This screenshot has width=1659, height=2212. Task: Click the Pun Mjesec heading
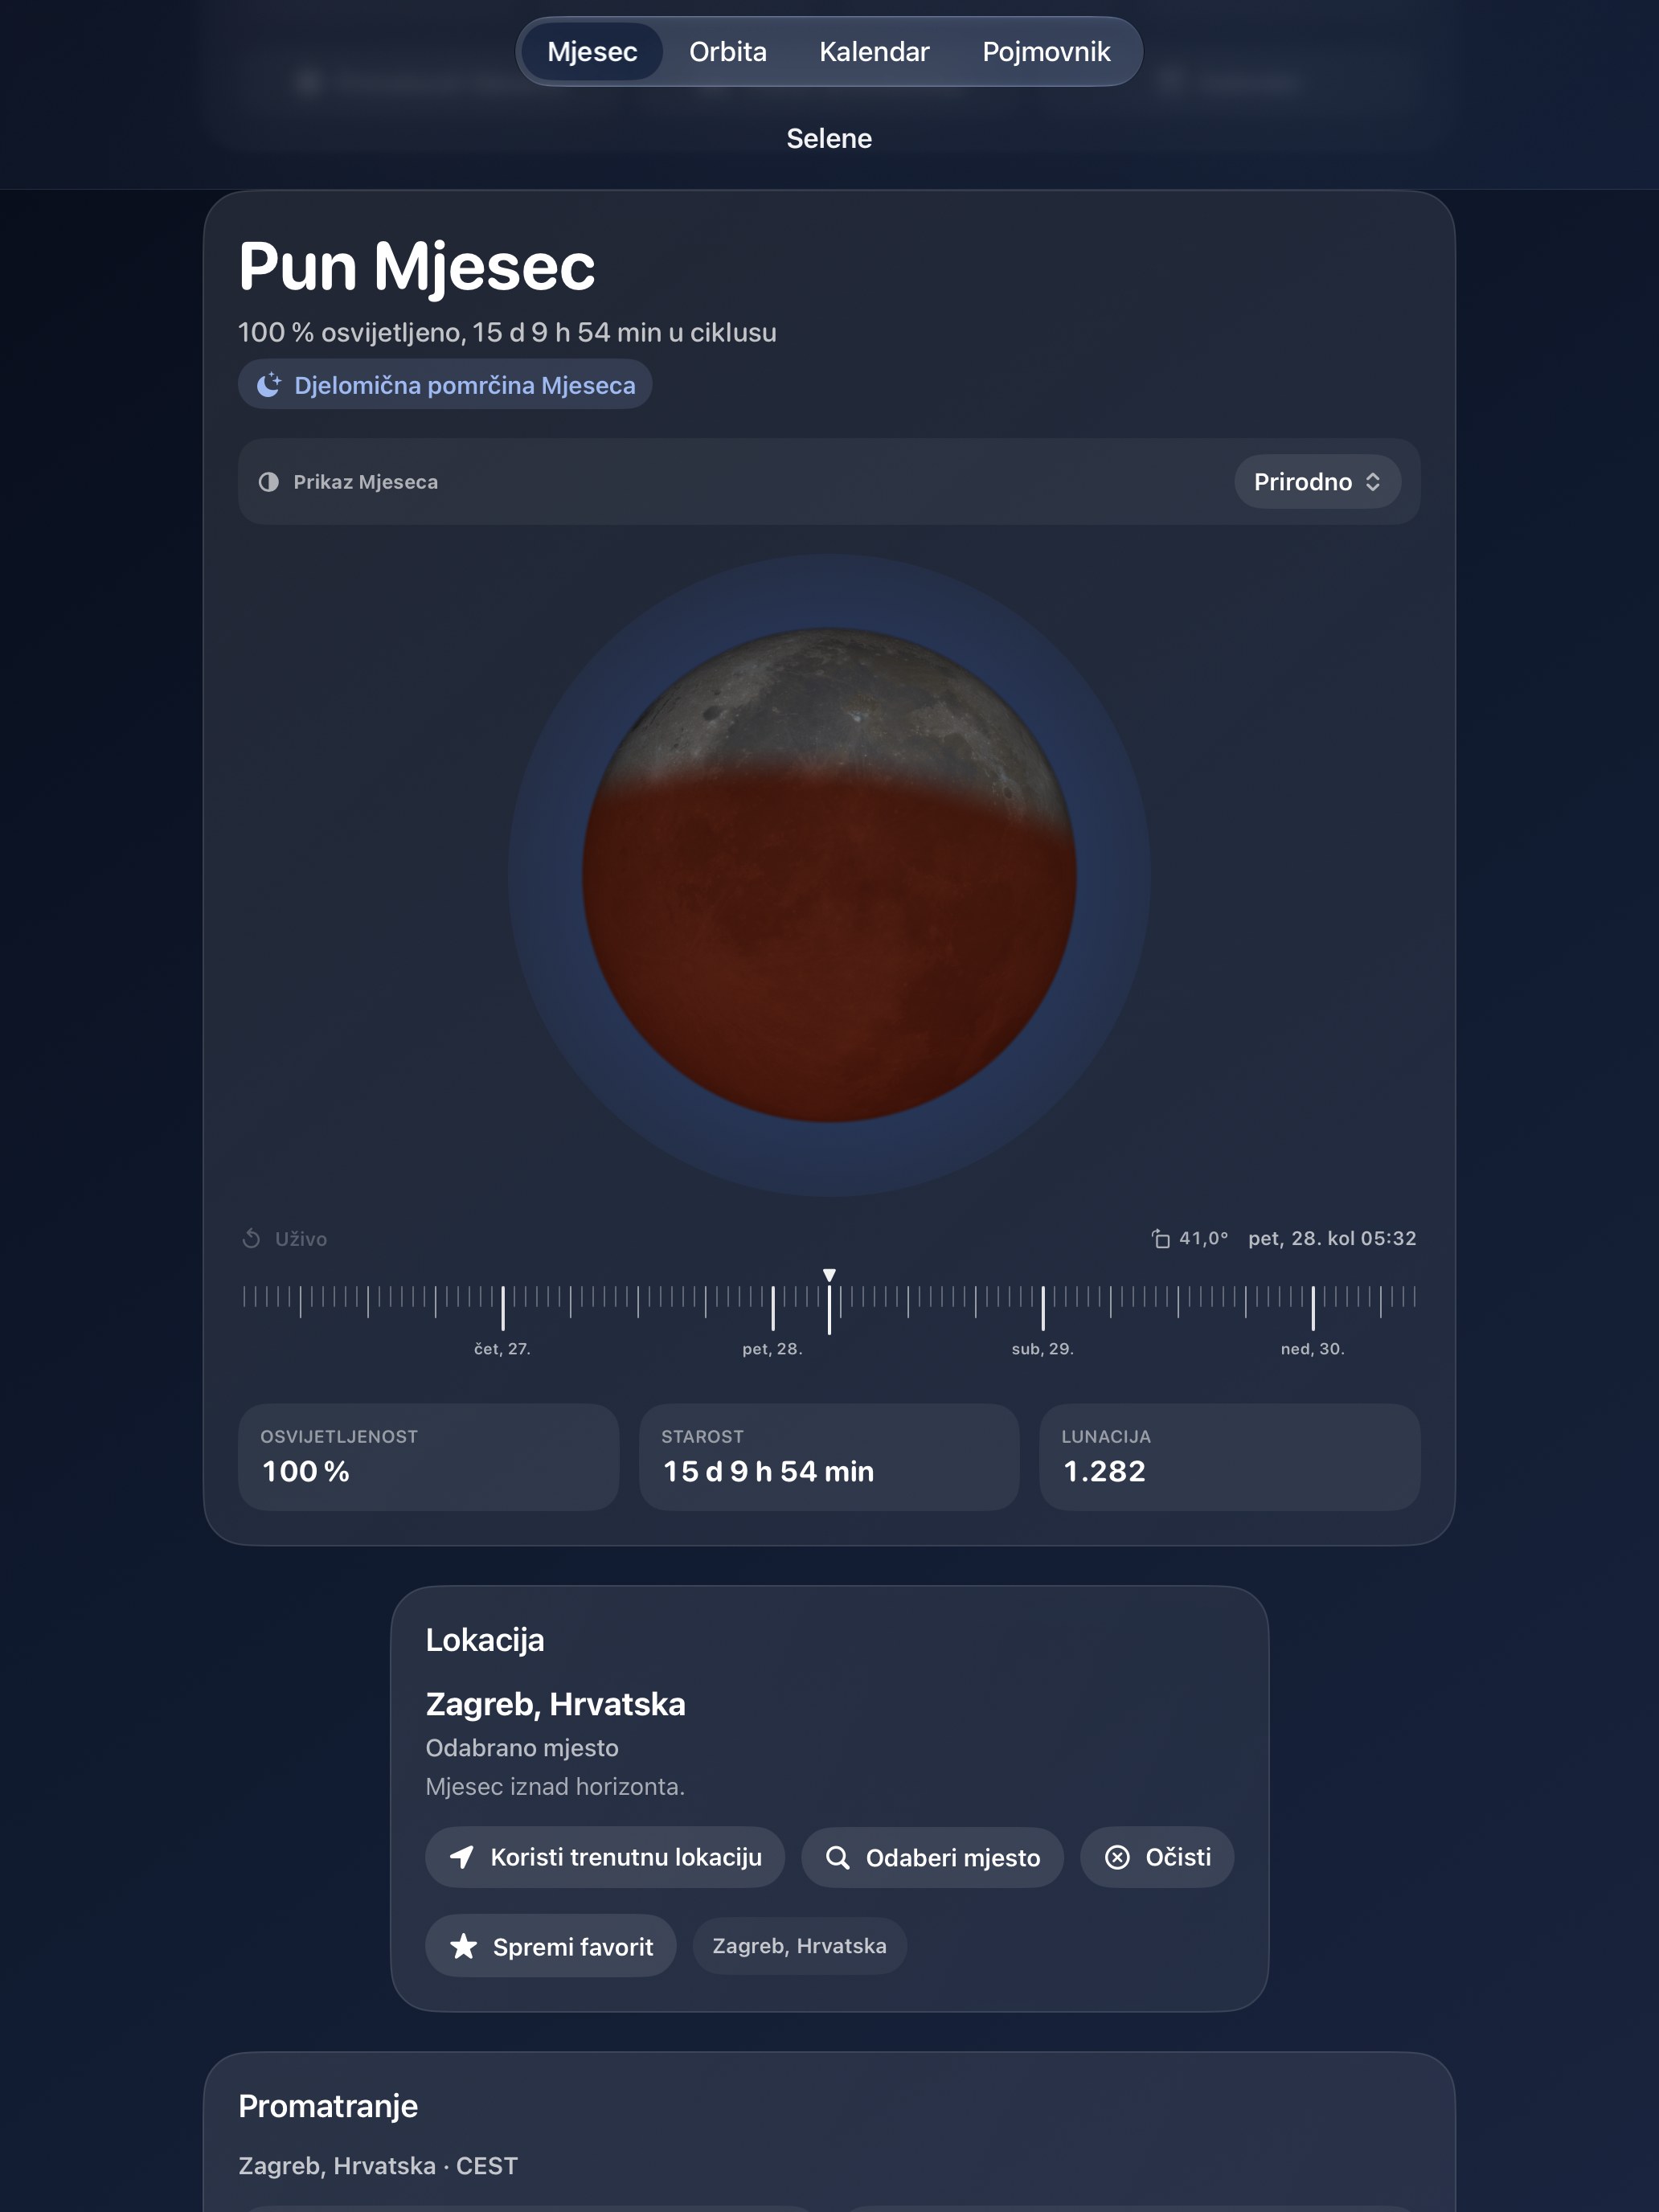tap(417, 267)
